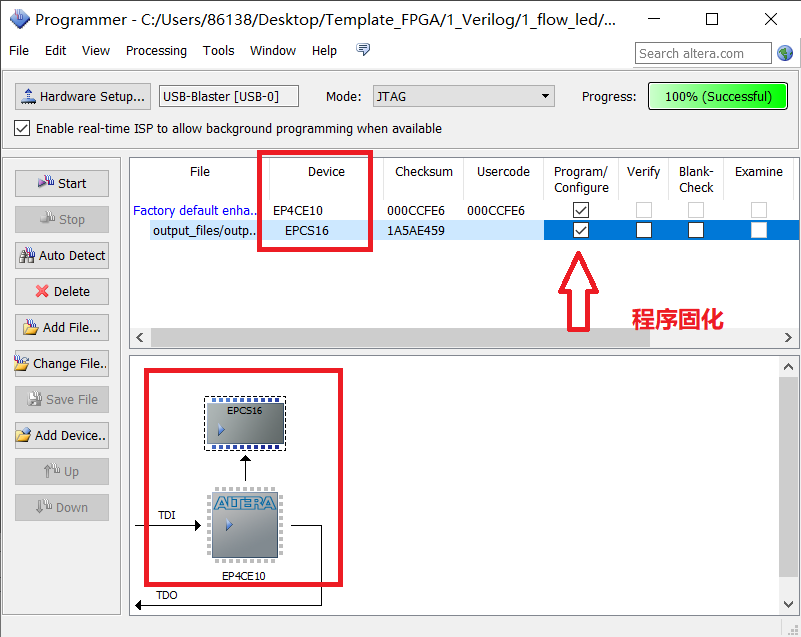Viewport: 801px width, 637px height.
Task: Open the Mode dropdown showing JTAG
Action: (x=464, y=97)
